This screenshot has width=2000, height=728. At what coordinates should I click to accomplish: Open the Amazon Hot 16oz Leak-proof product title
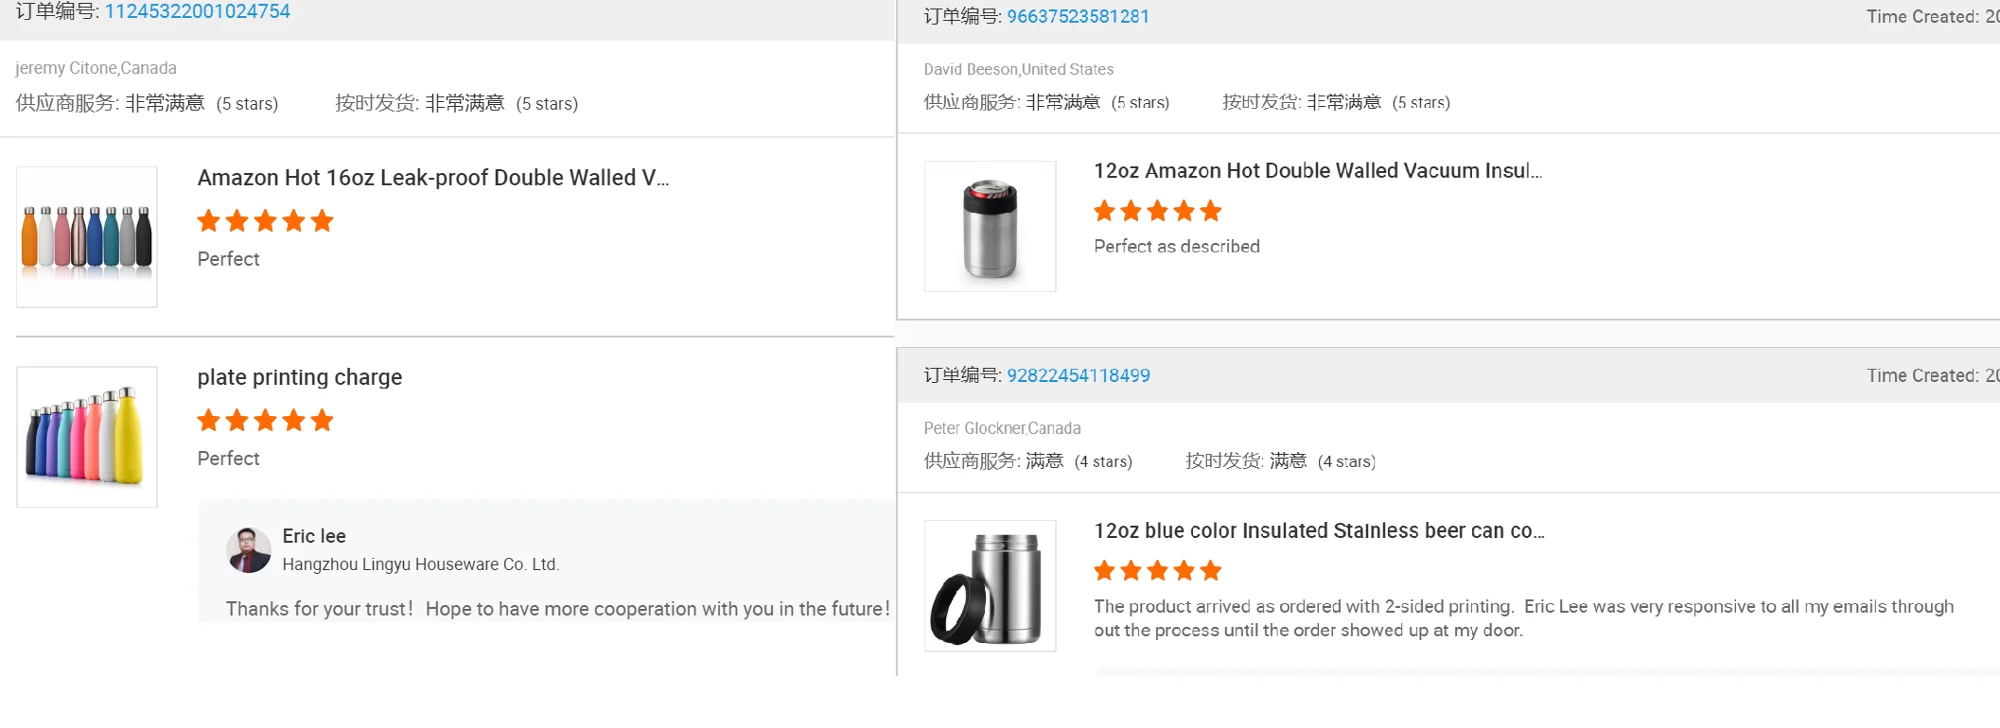(433, 178)
